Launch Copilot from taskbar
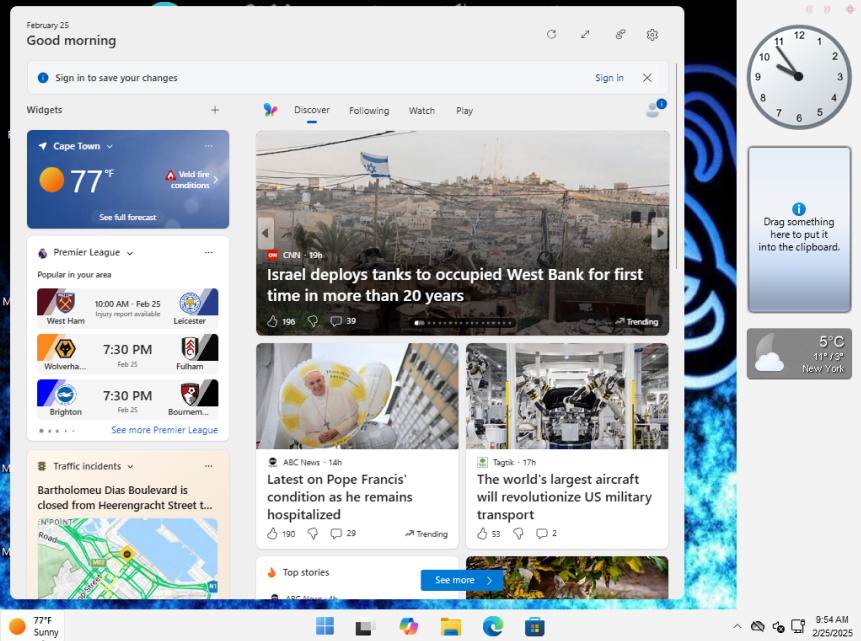 [409, 626]
